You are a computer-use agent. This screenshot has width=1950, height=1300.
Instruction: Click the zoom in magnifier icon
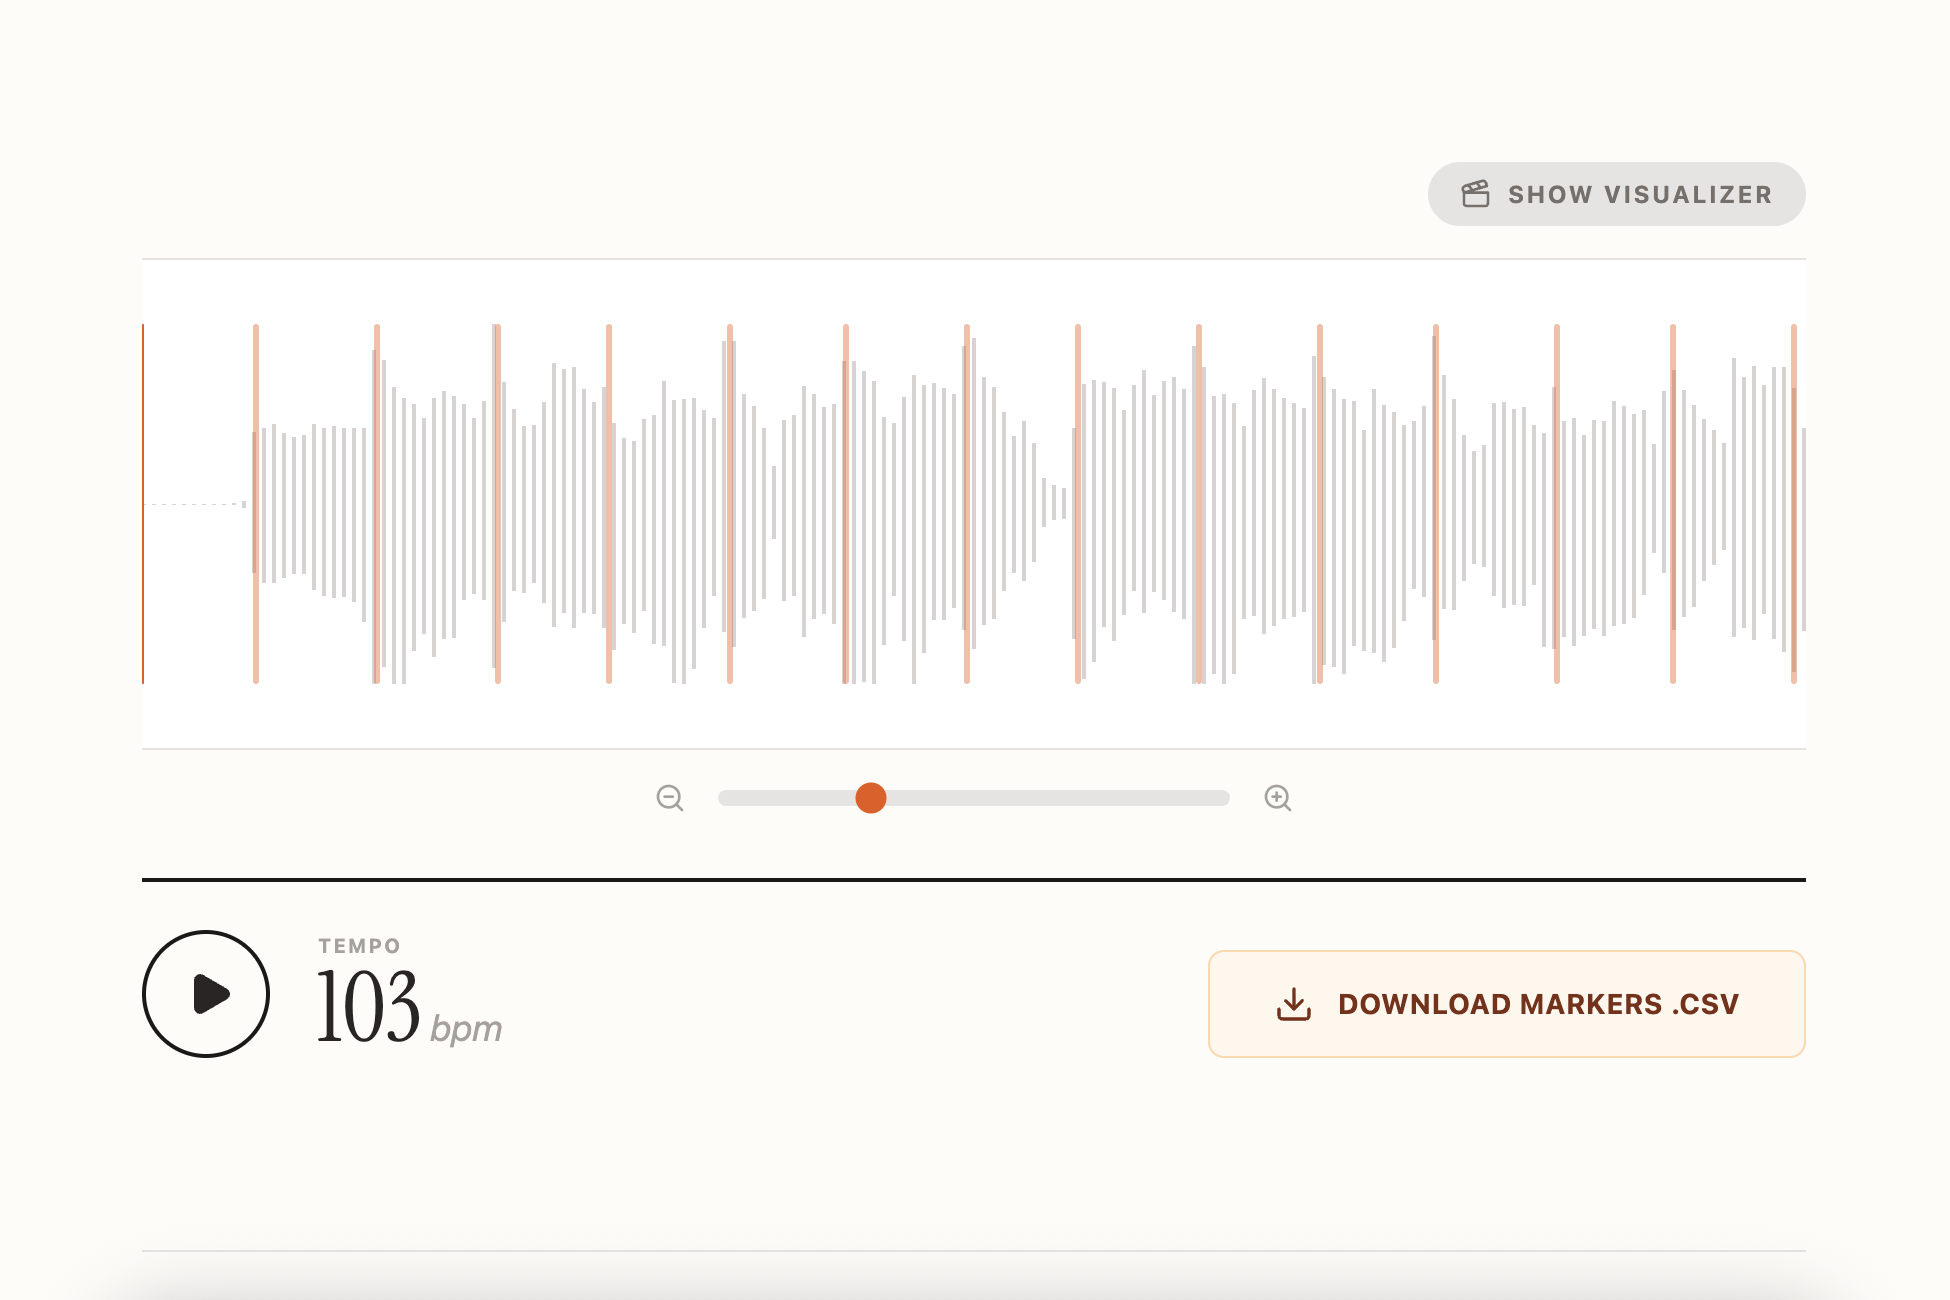click(x=1277, y=798)
